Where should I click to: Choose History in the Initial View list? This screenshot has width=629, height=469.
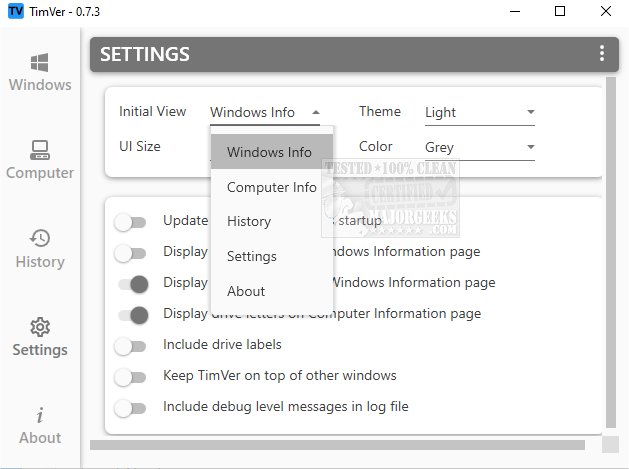pos(249,221)
